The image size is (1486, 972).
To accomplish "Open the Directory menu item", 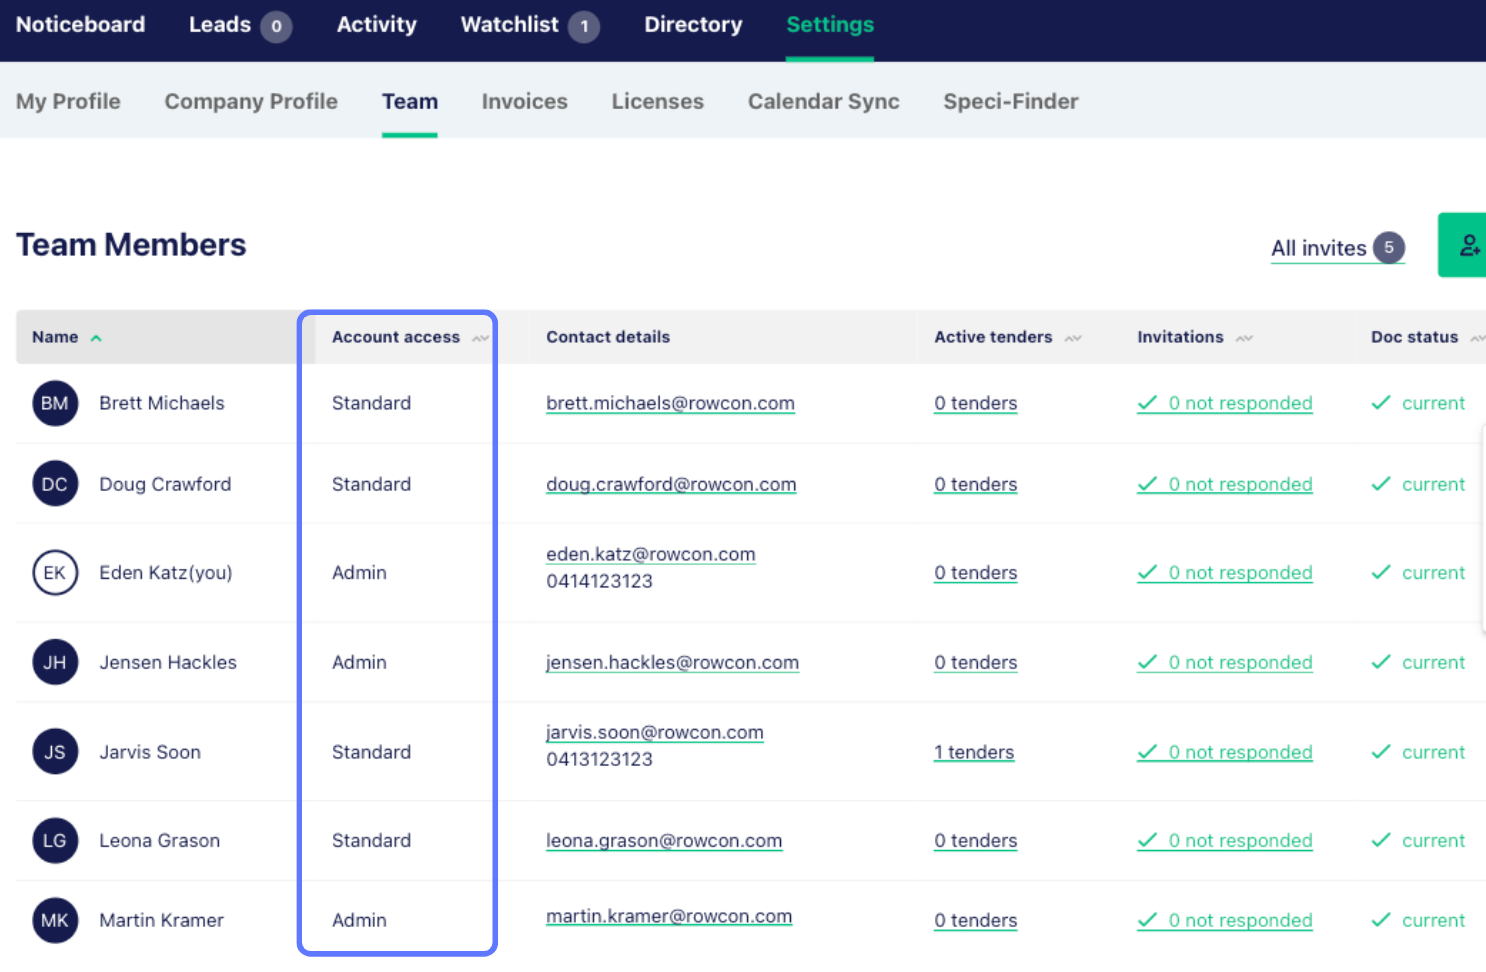I will (x=693, y=25).
